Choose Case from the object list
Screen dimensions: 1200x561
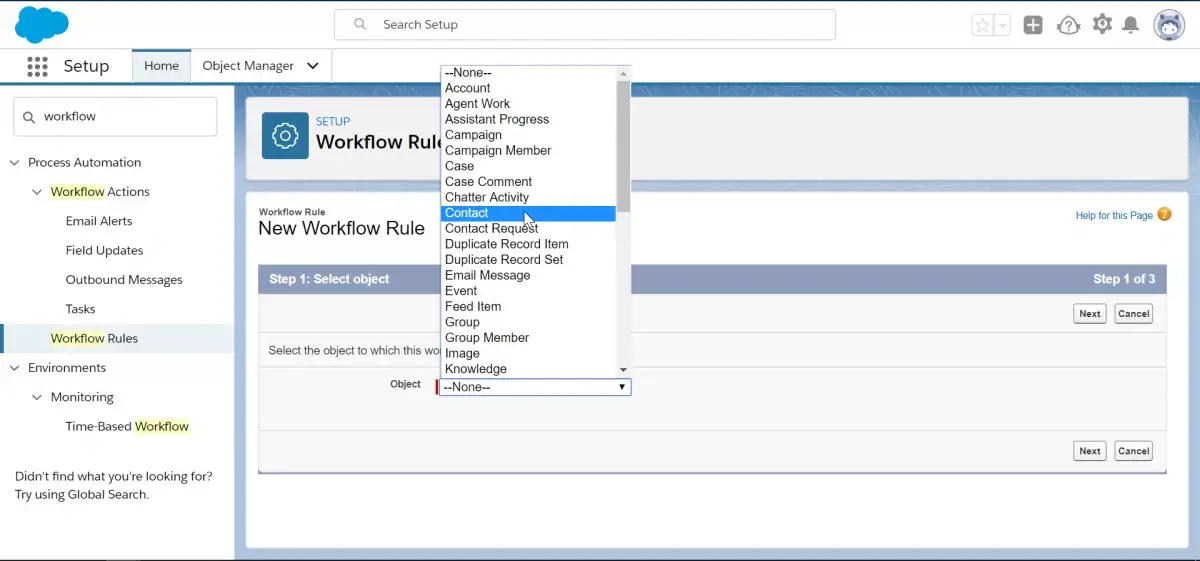click(528, 166)
